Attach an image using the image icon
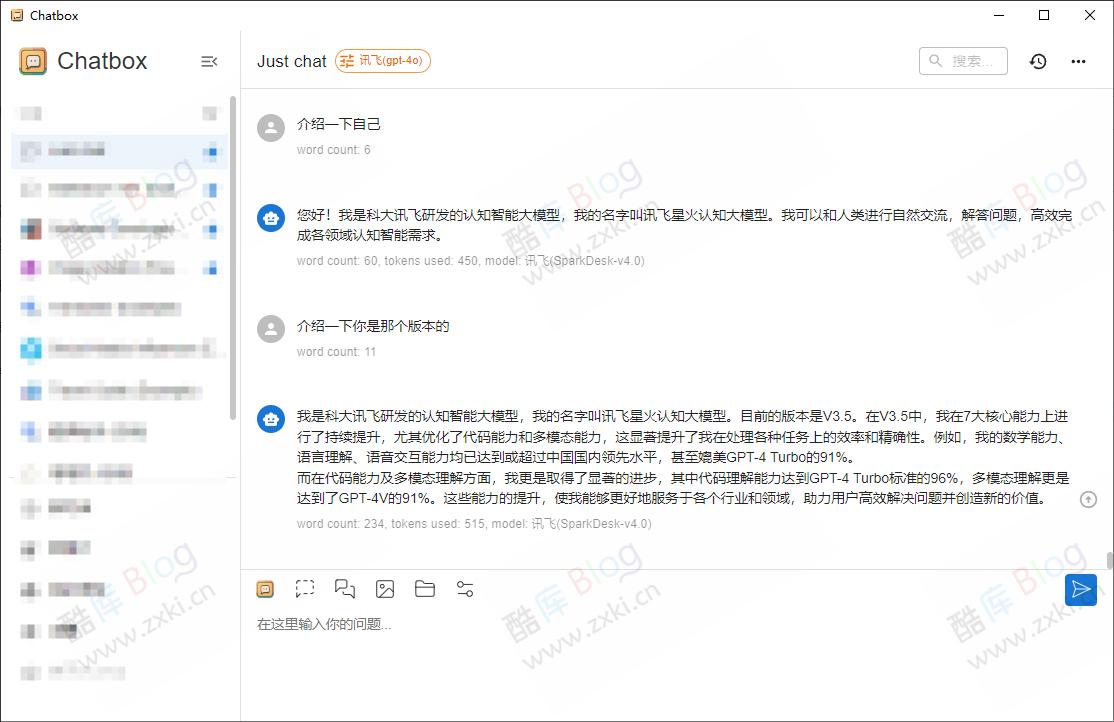This screenshot has width=1114, height=722. [385, 589]
